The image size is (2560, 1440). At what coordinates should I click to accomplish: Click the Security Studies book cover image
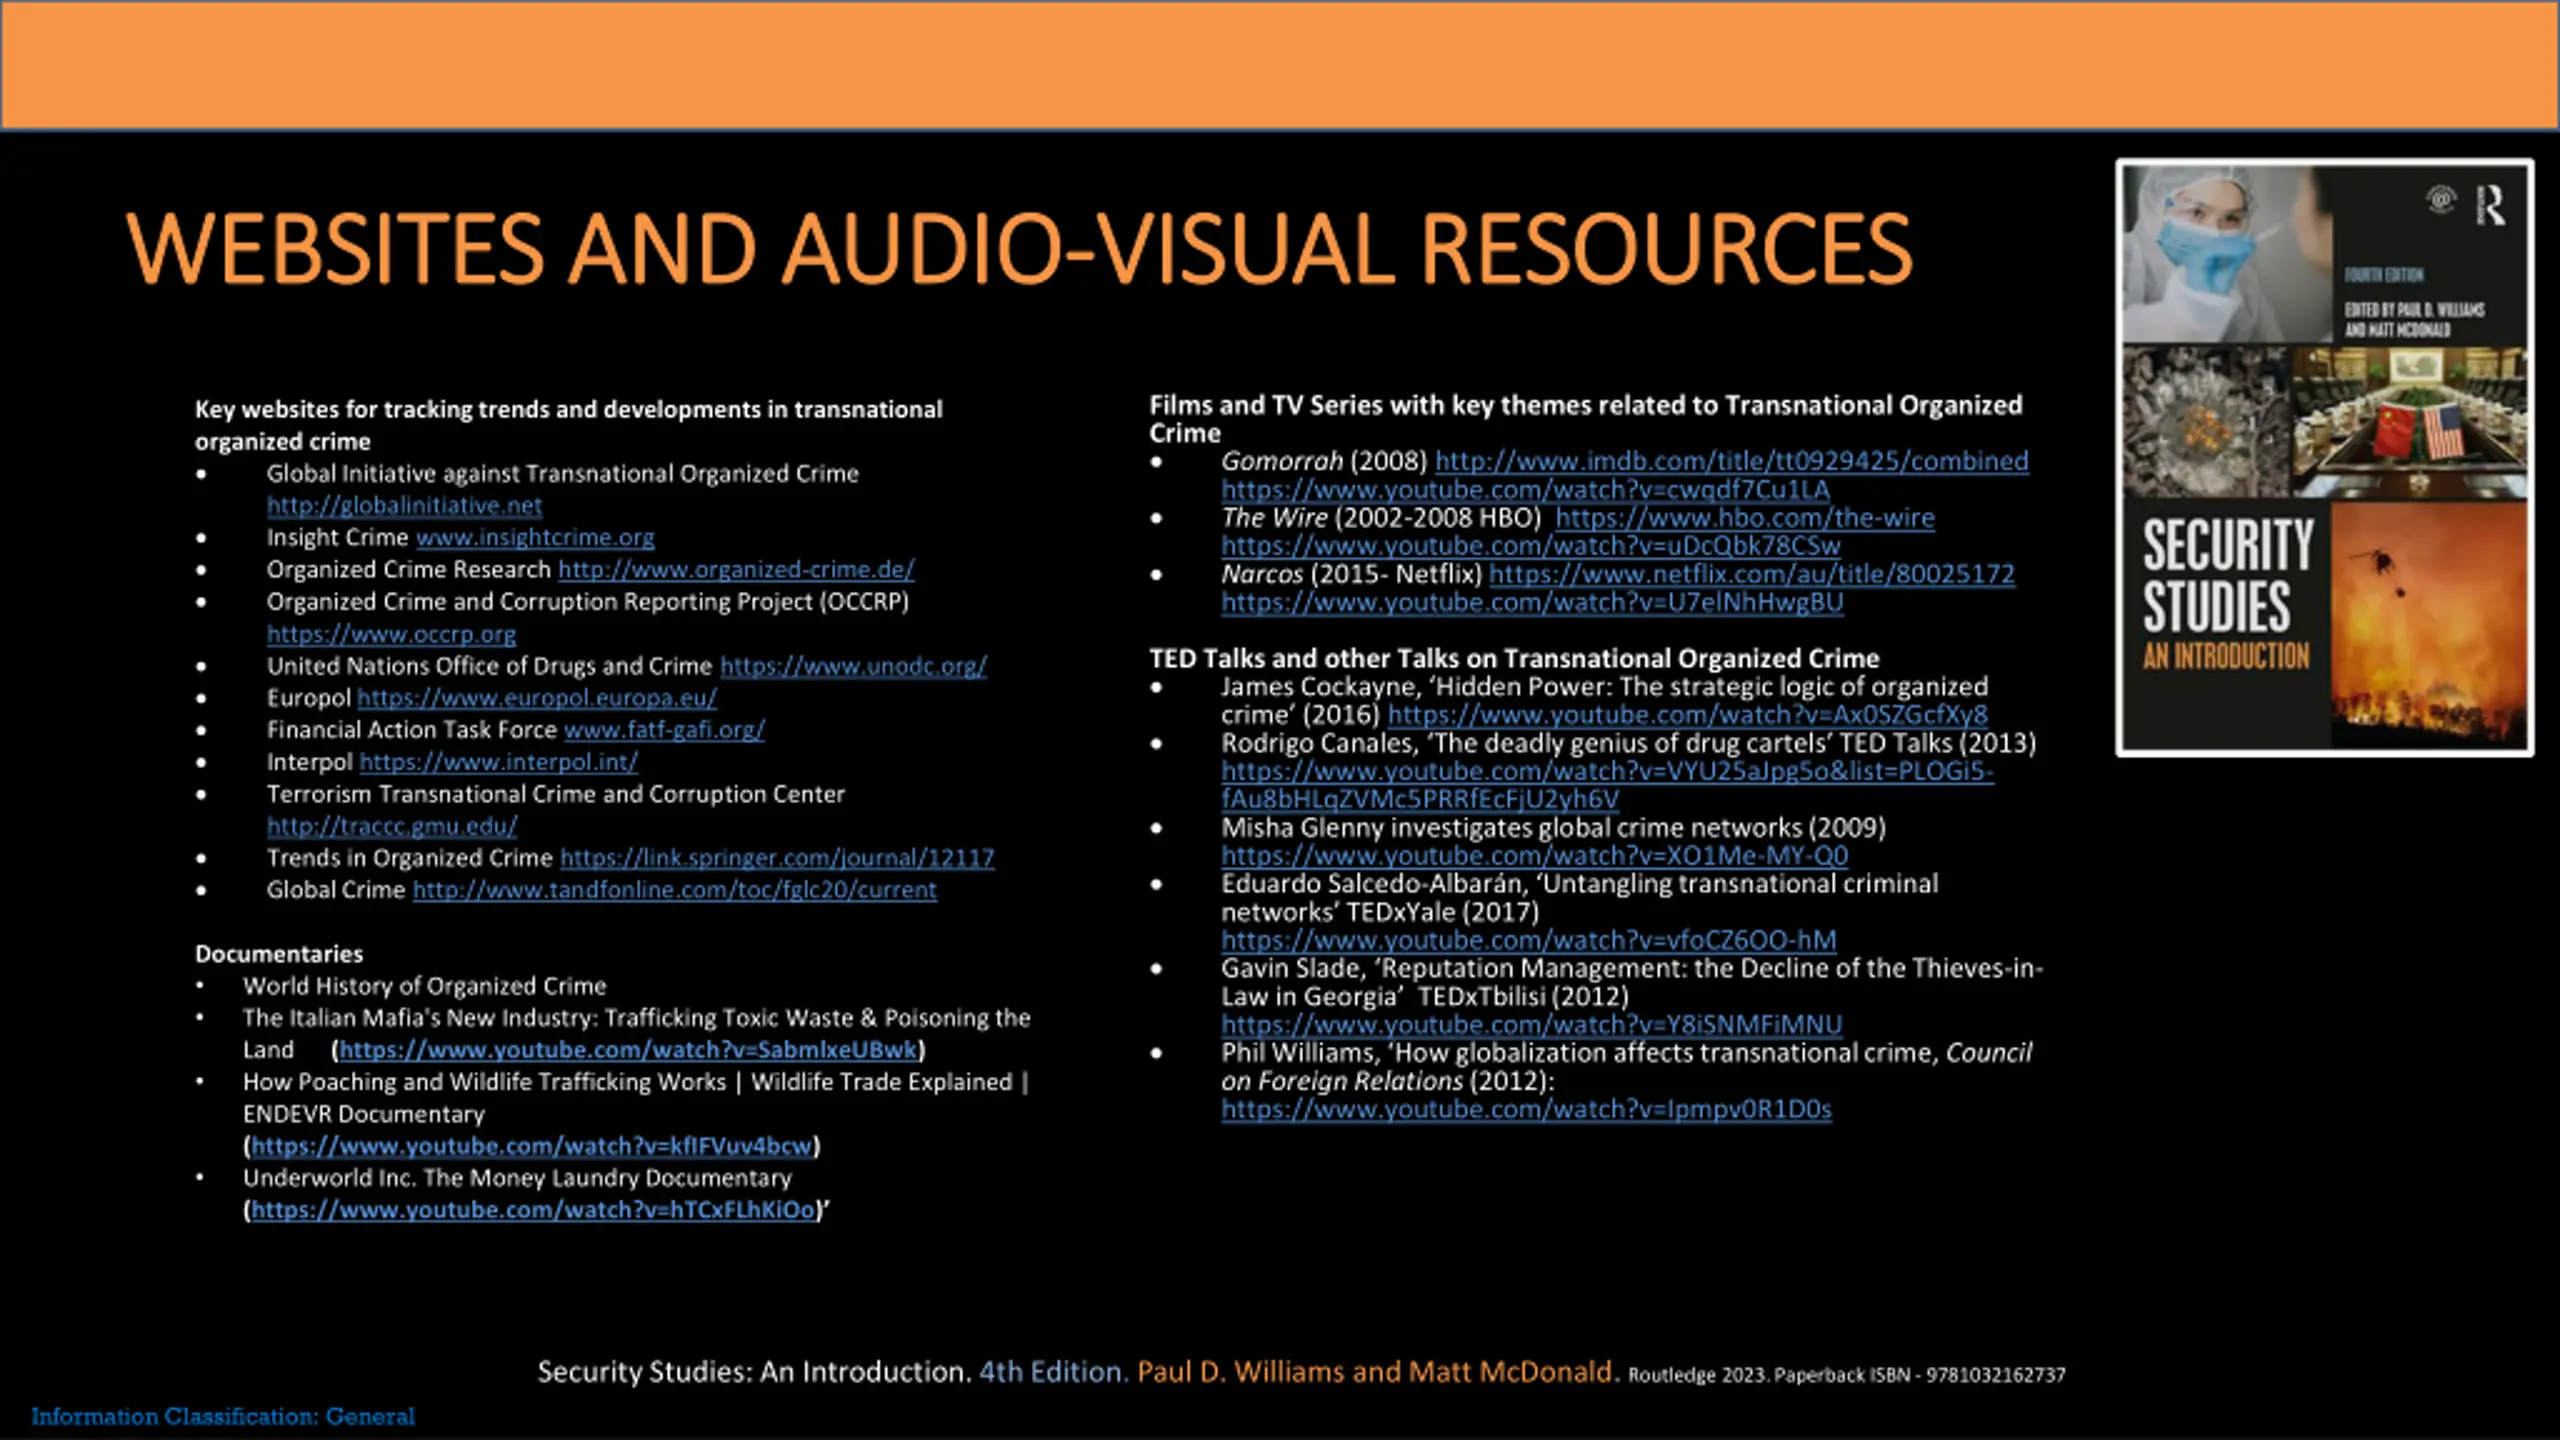coord(2324,457)
